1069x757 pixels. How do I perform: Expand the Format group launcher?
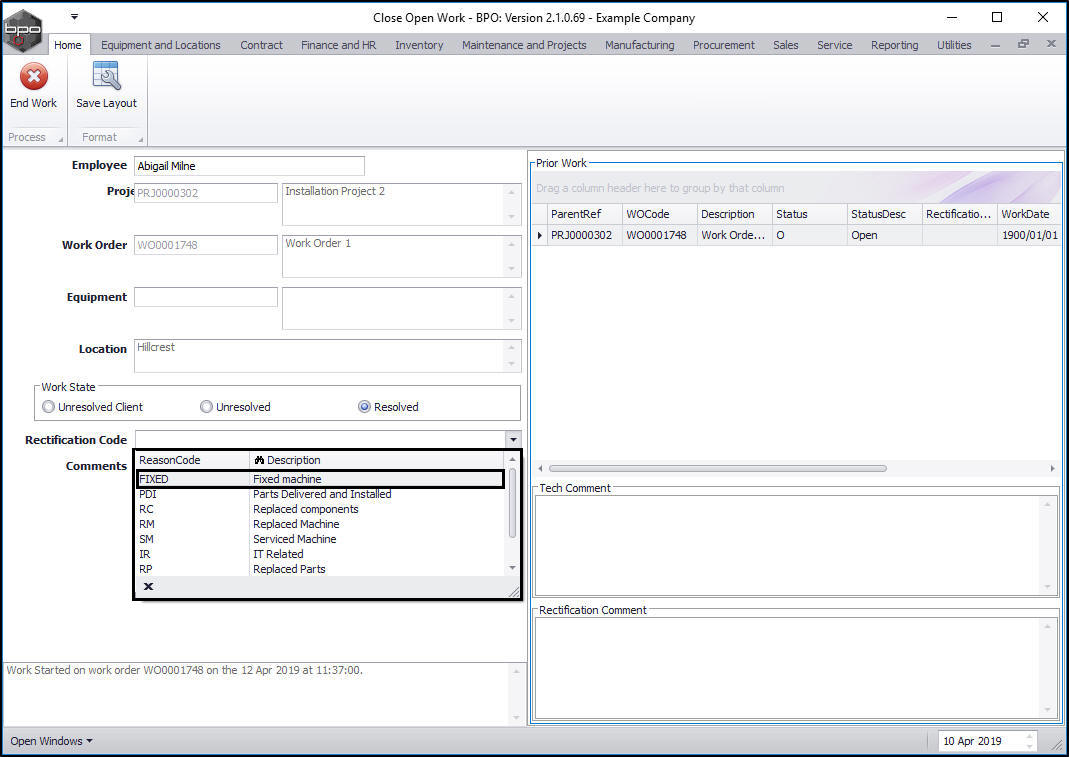(x=141, y=139)
